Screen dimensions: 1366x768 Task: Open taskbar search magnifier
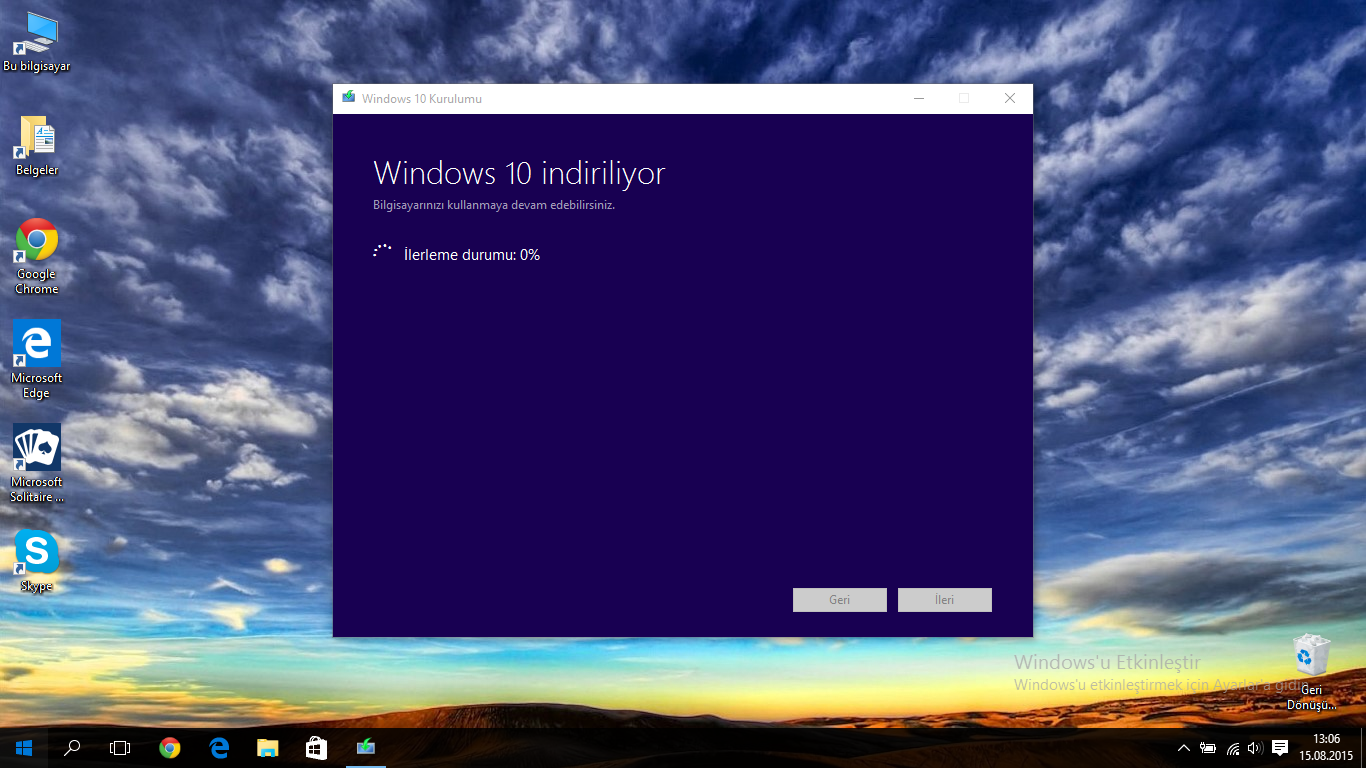coord(72,747)
